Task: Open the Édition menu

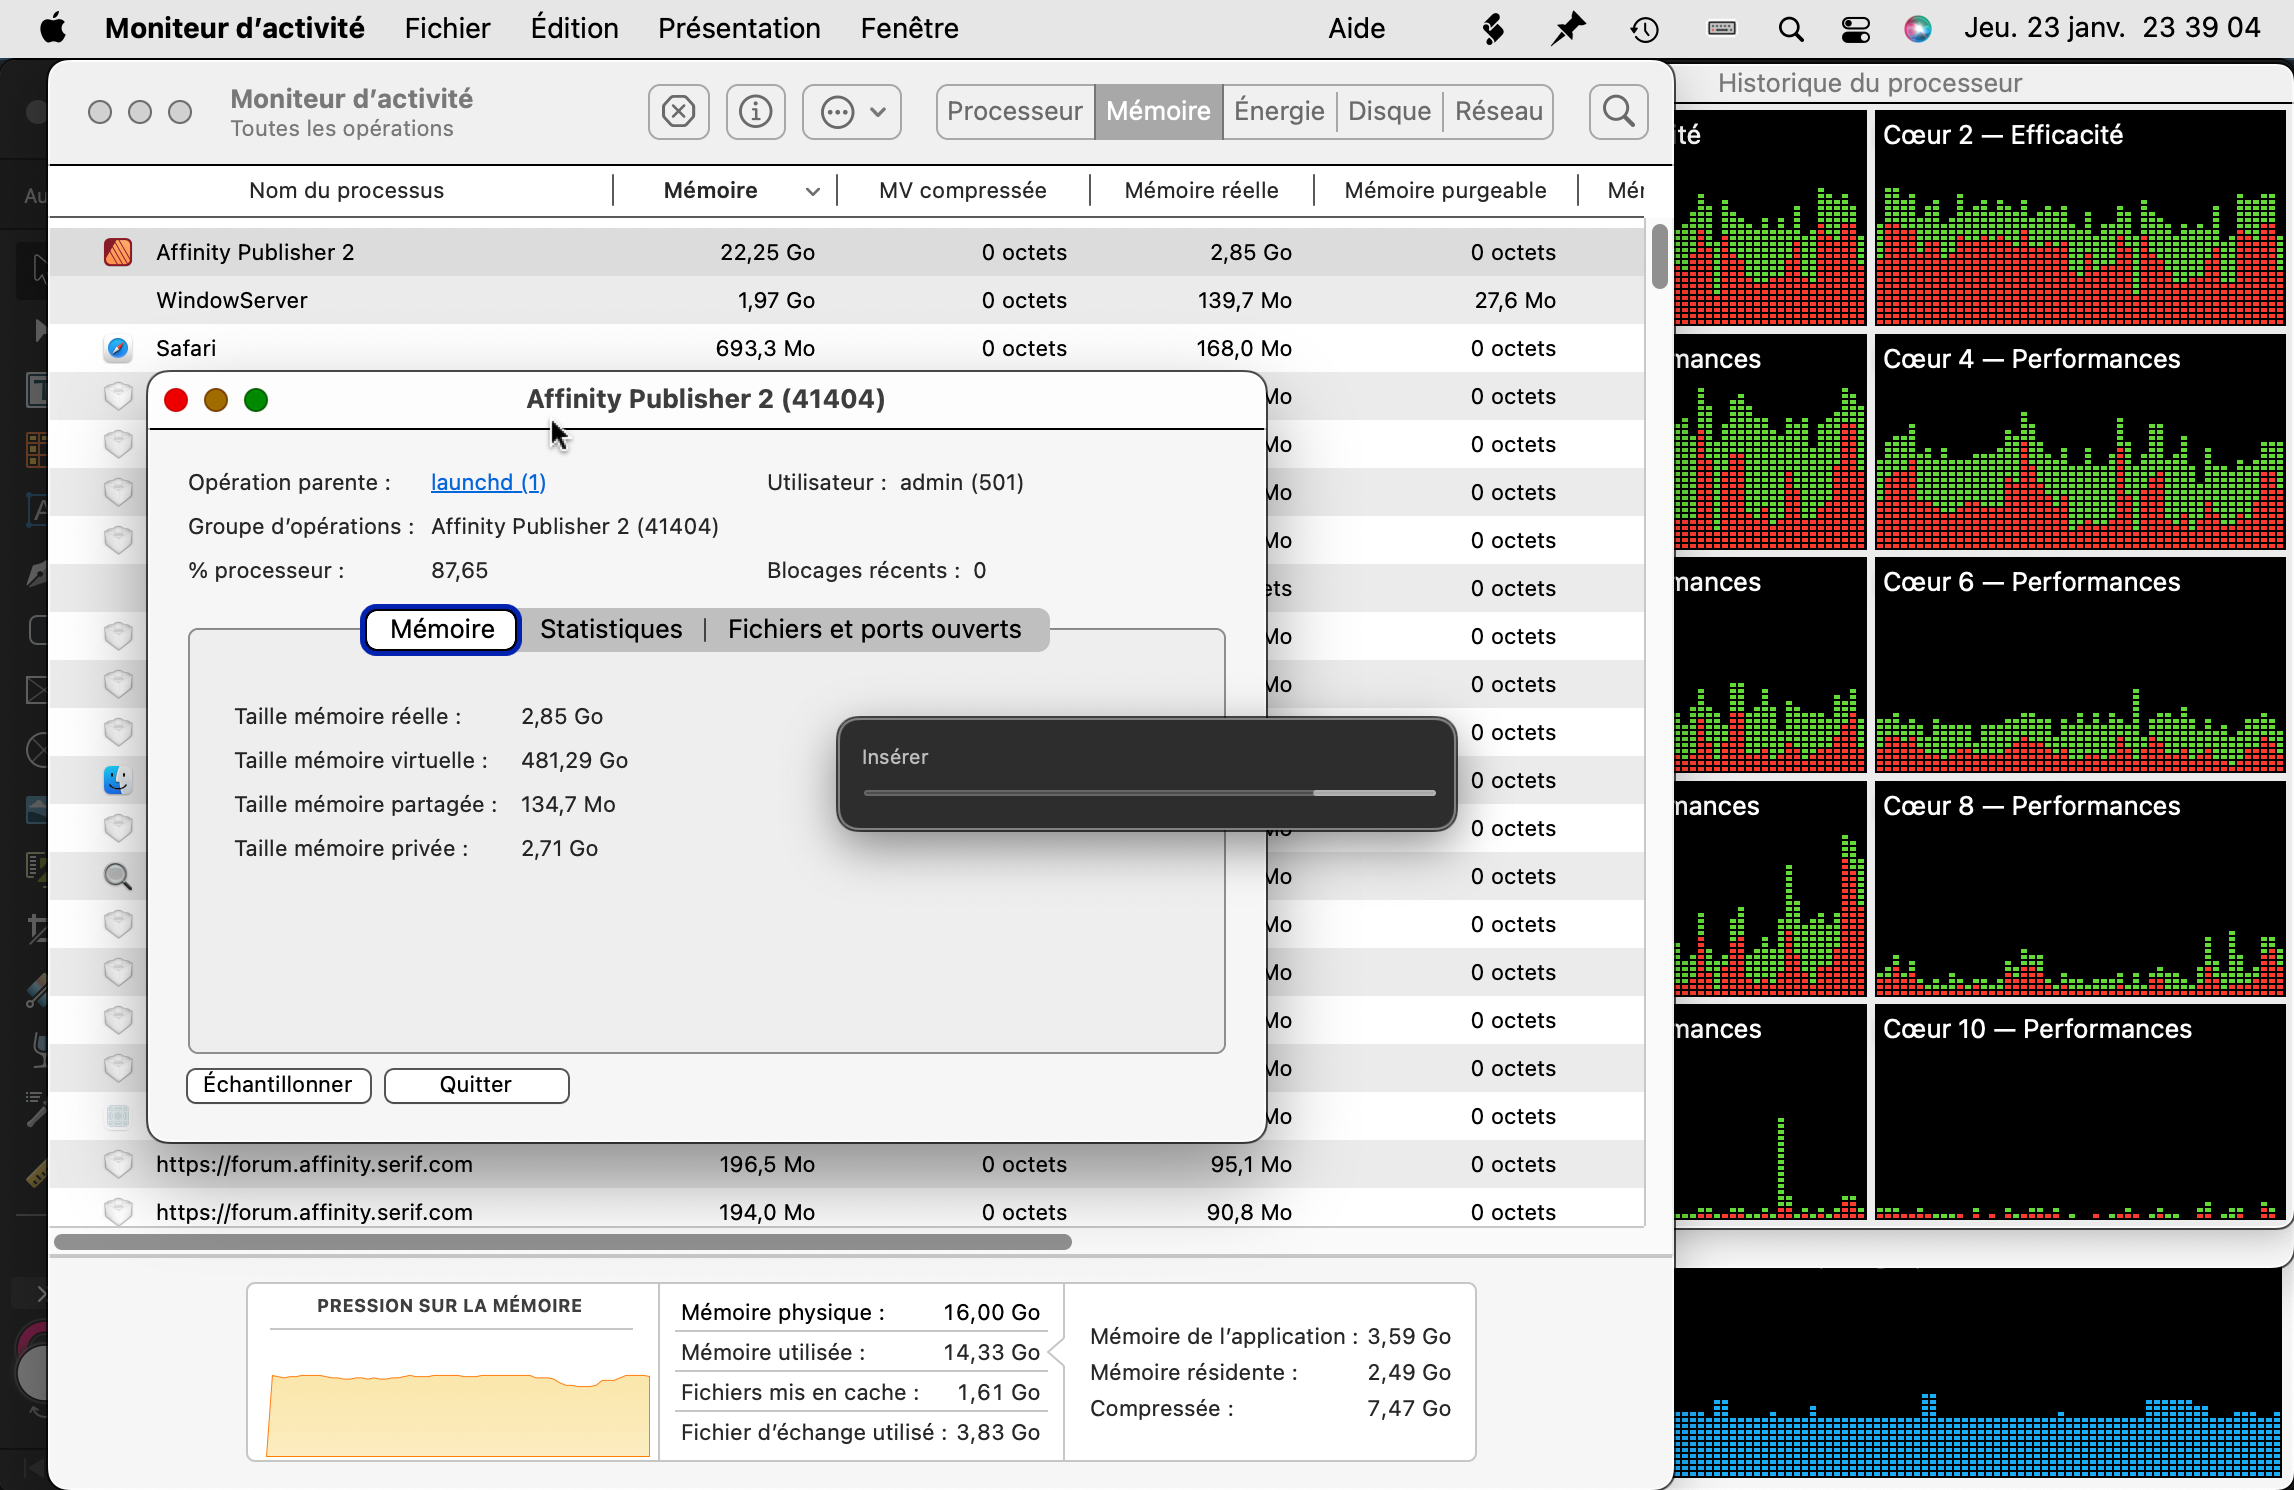Action: tap(574, 28)
